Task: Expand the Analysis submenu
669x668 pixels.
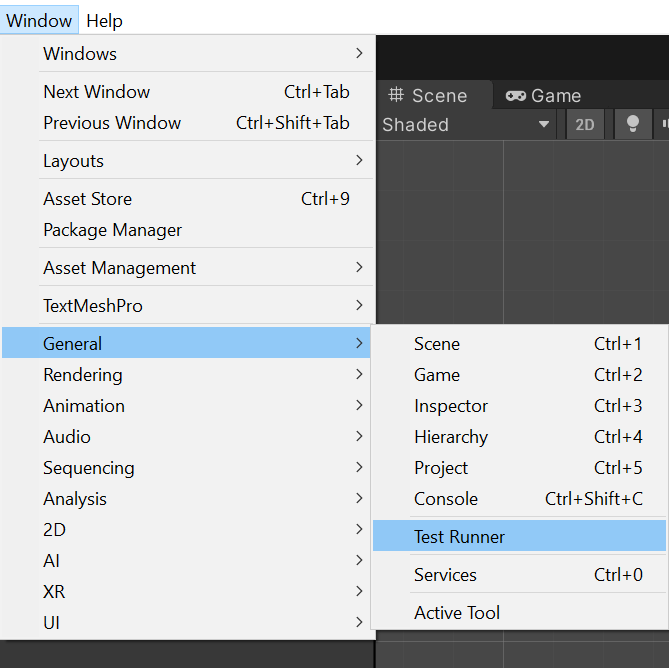Action: (190, 499)
